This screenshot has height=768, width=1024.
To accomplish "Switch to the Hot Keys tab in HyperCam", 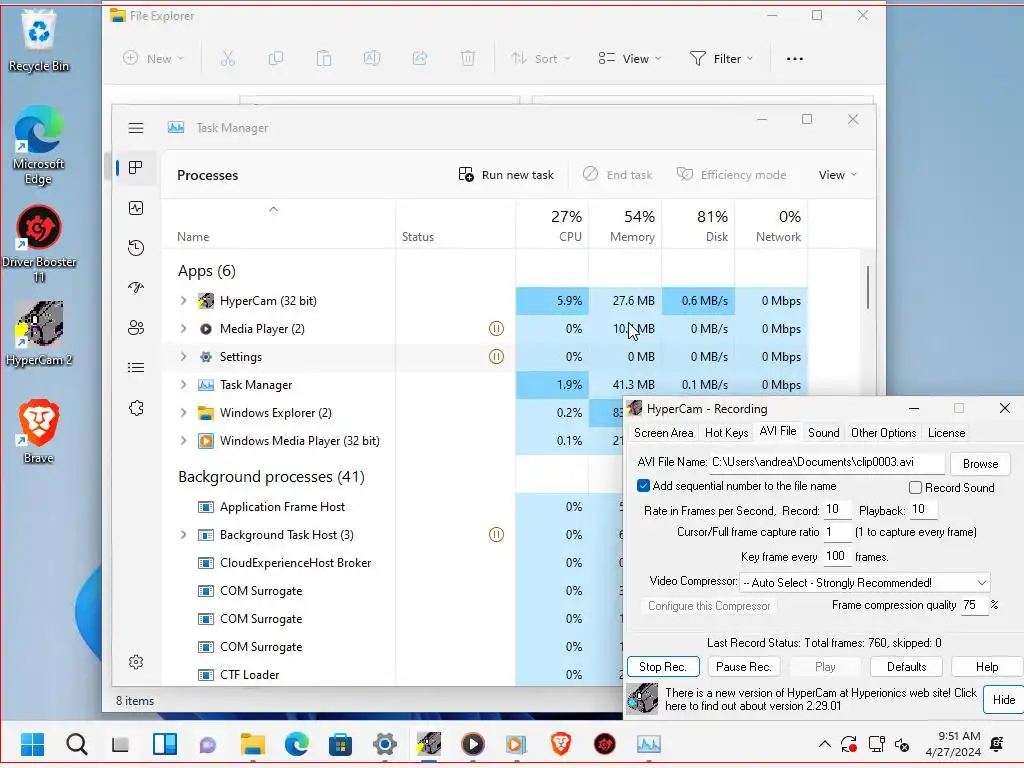I will [x=726, y=433].
